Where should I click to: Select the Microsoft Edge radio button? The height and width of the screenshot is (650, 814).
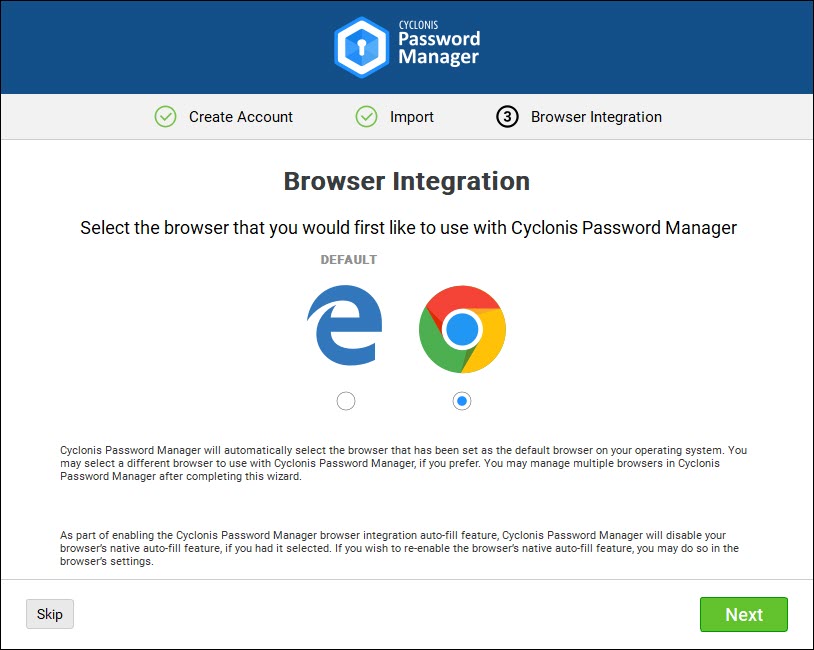(346, 401)
